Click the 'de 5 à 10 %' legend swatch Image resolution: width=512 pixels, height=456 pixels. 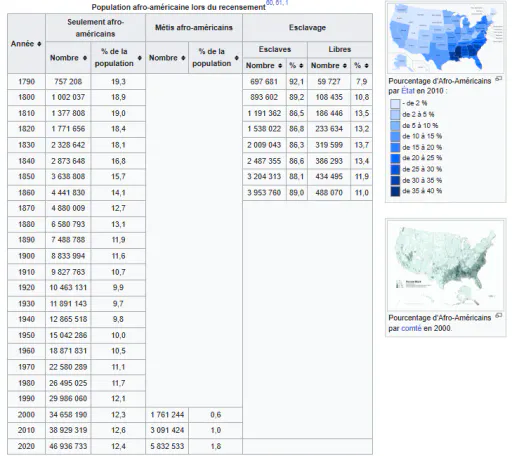point(395,126)
